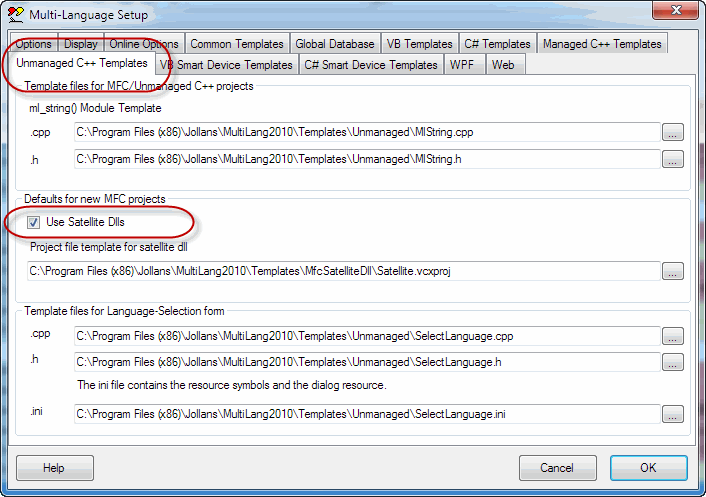This screenshot has height=497, width=706.
Task: Open the Display tab
Action: (81, 44)
